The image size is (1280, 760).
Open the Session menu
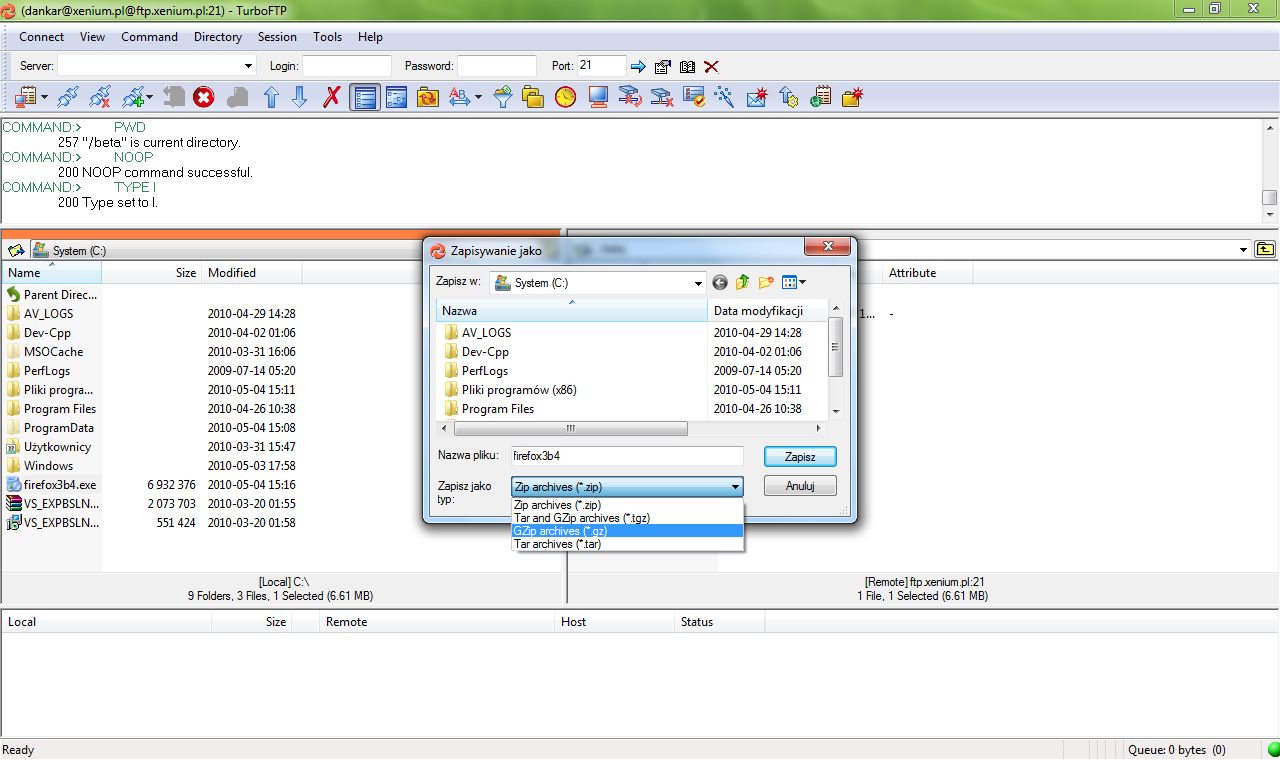277,37
